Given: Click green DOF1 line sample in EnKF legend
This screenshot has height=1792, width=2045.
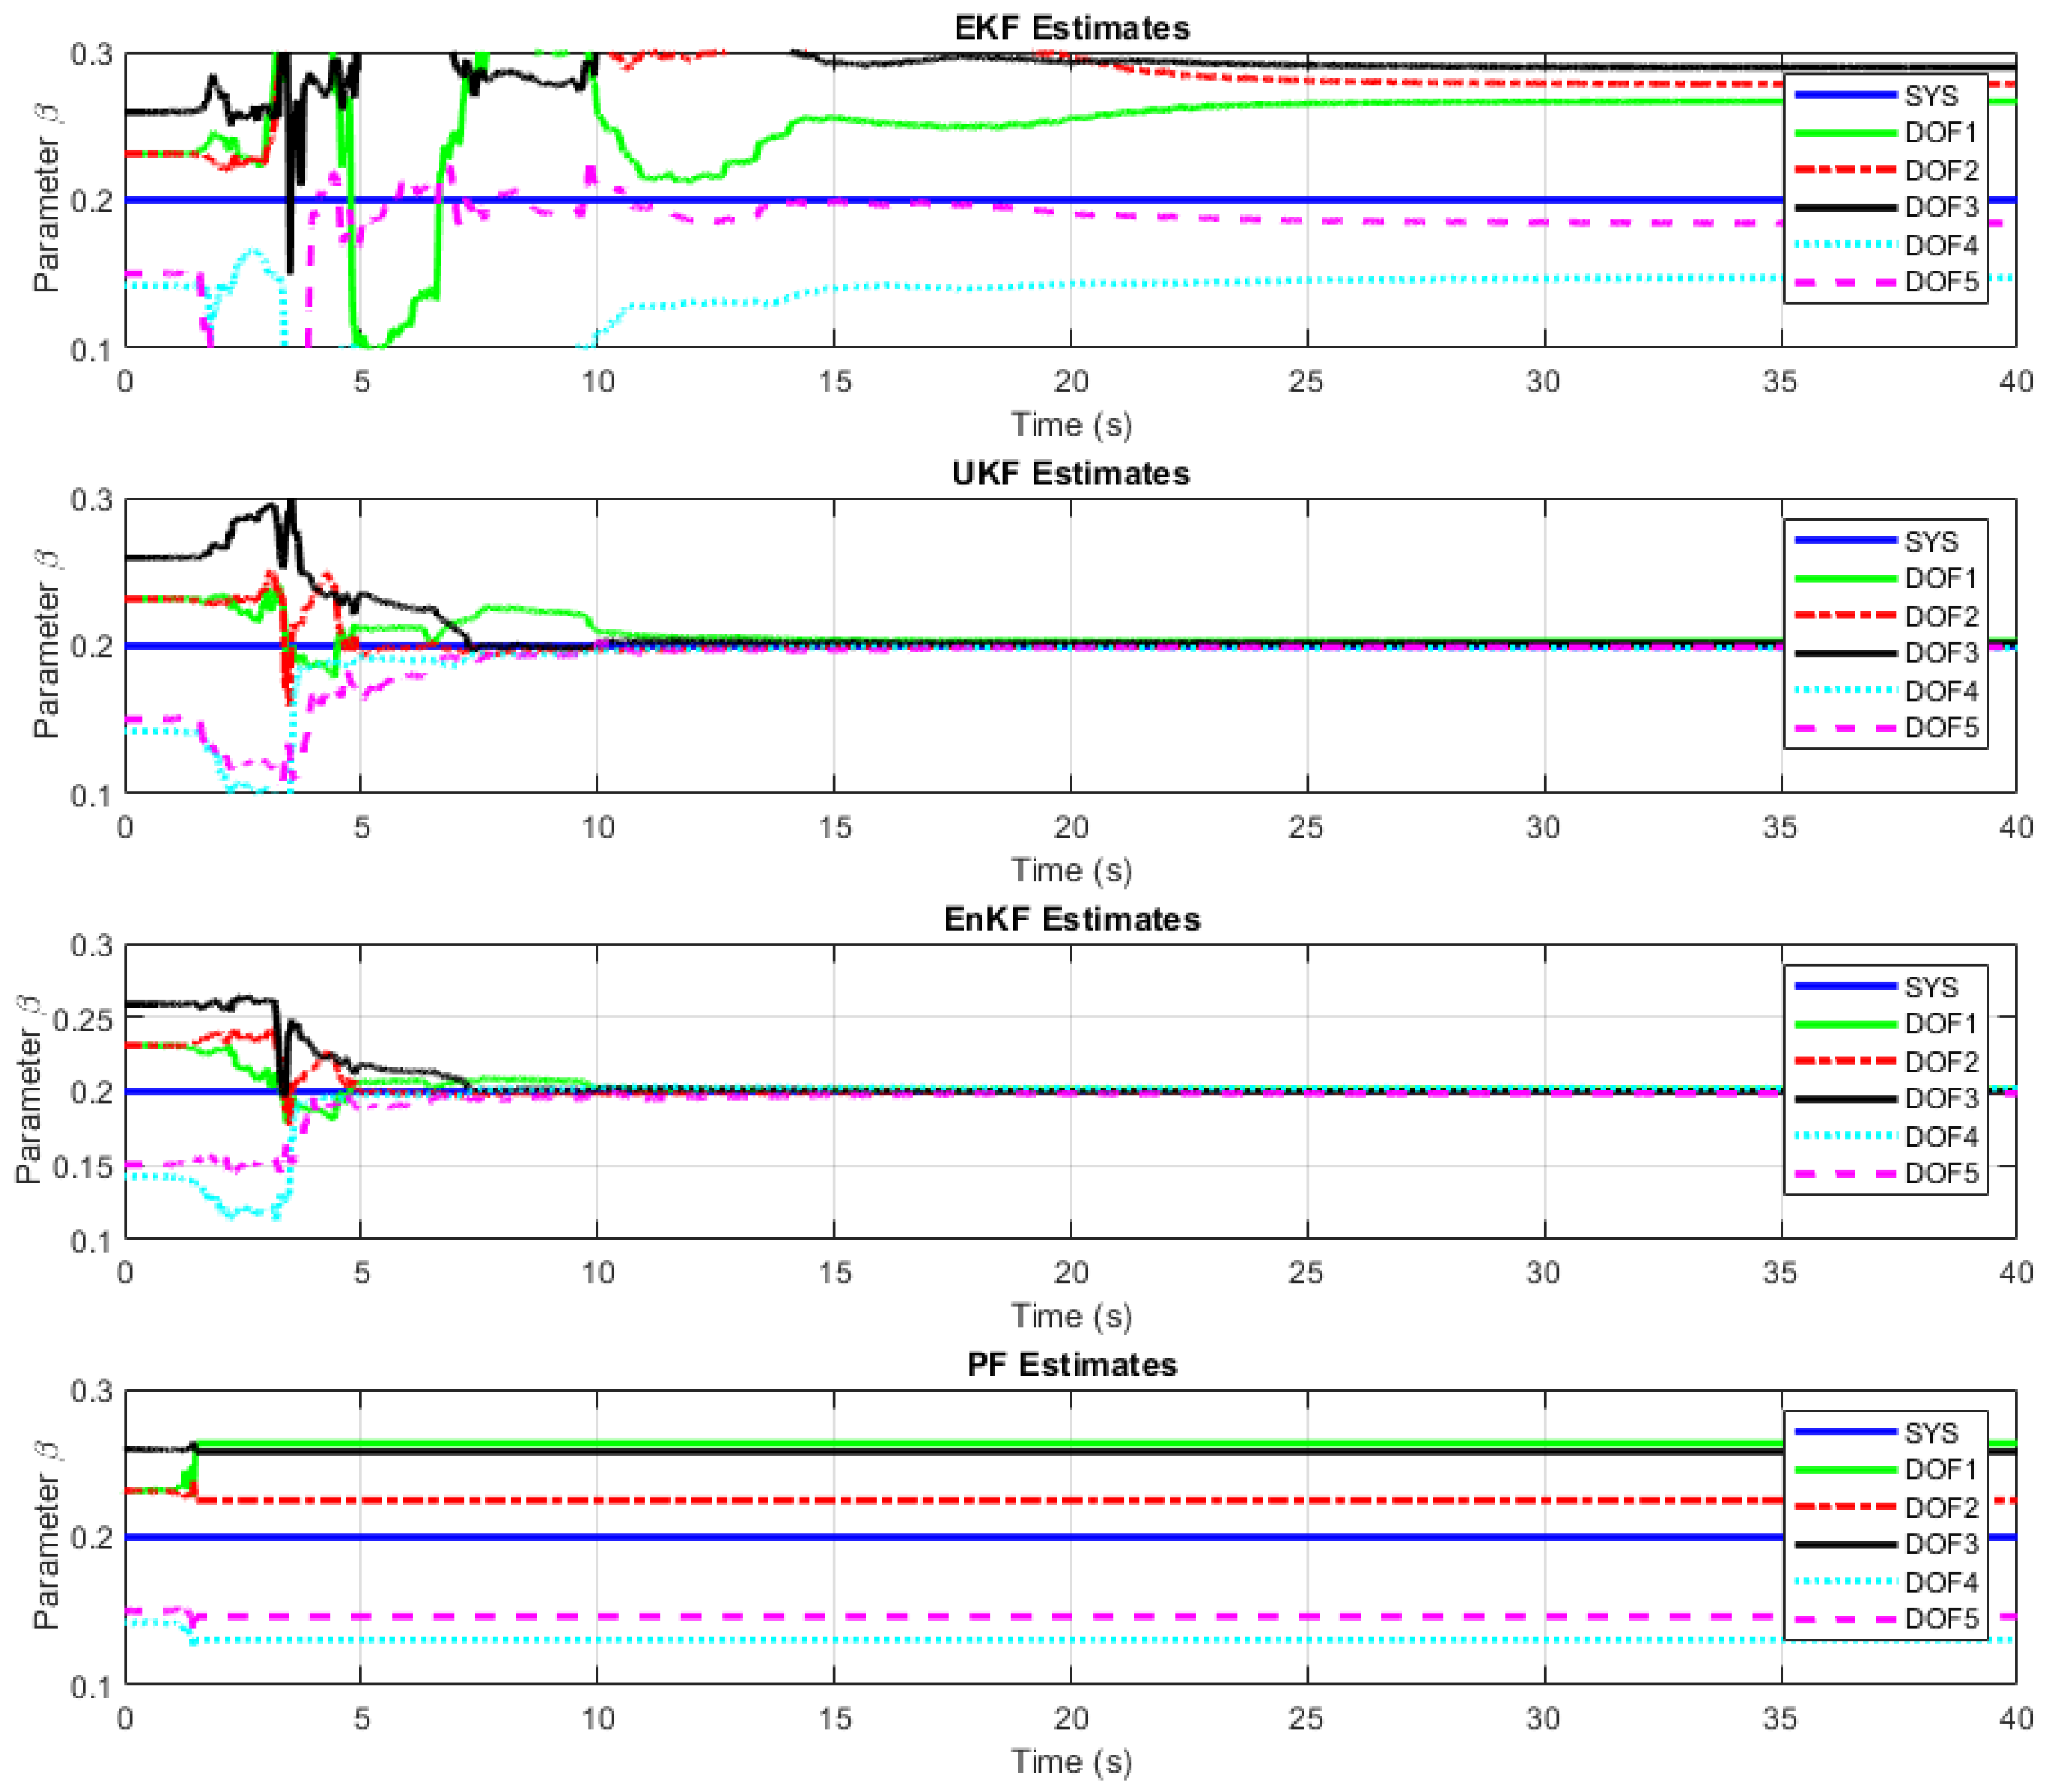Looking at the screenshot, I should [x=1845, y=1024].
